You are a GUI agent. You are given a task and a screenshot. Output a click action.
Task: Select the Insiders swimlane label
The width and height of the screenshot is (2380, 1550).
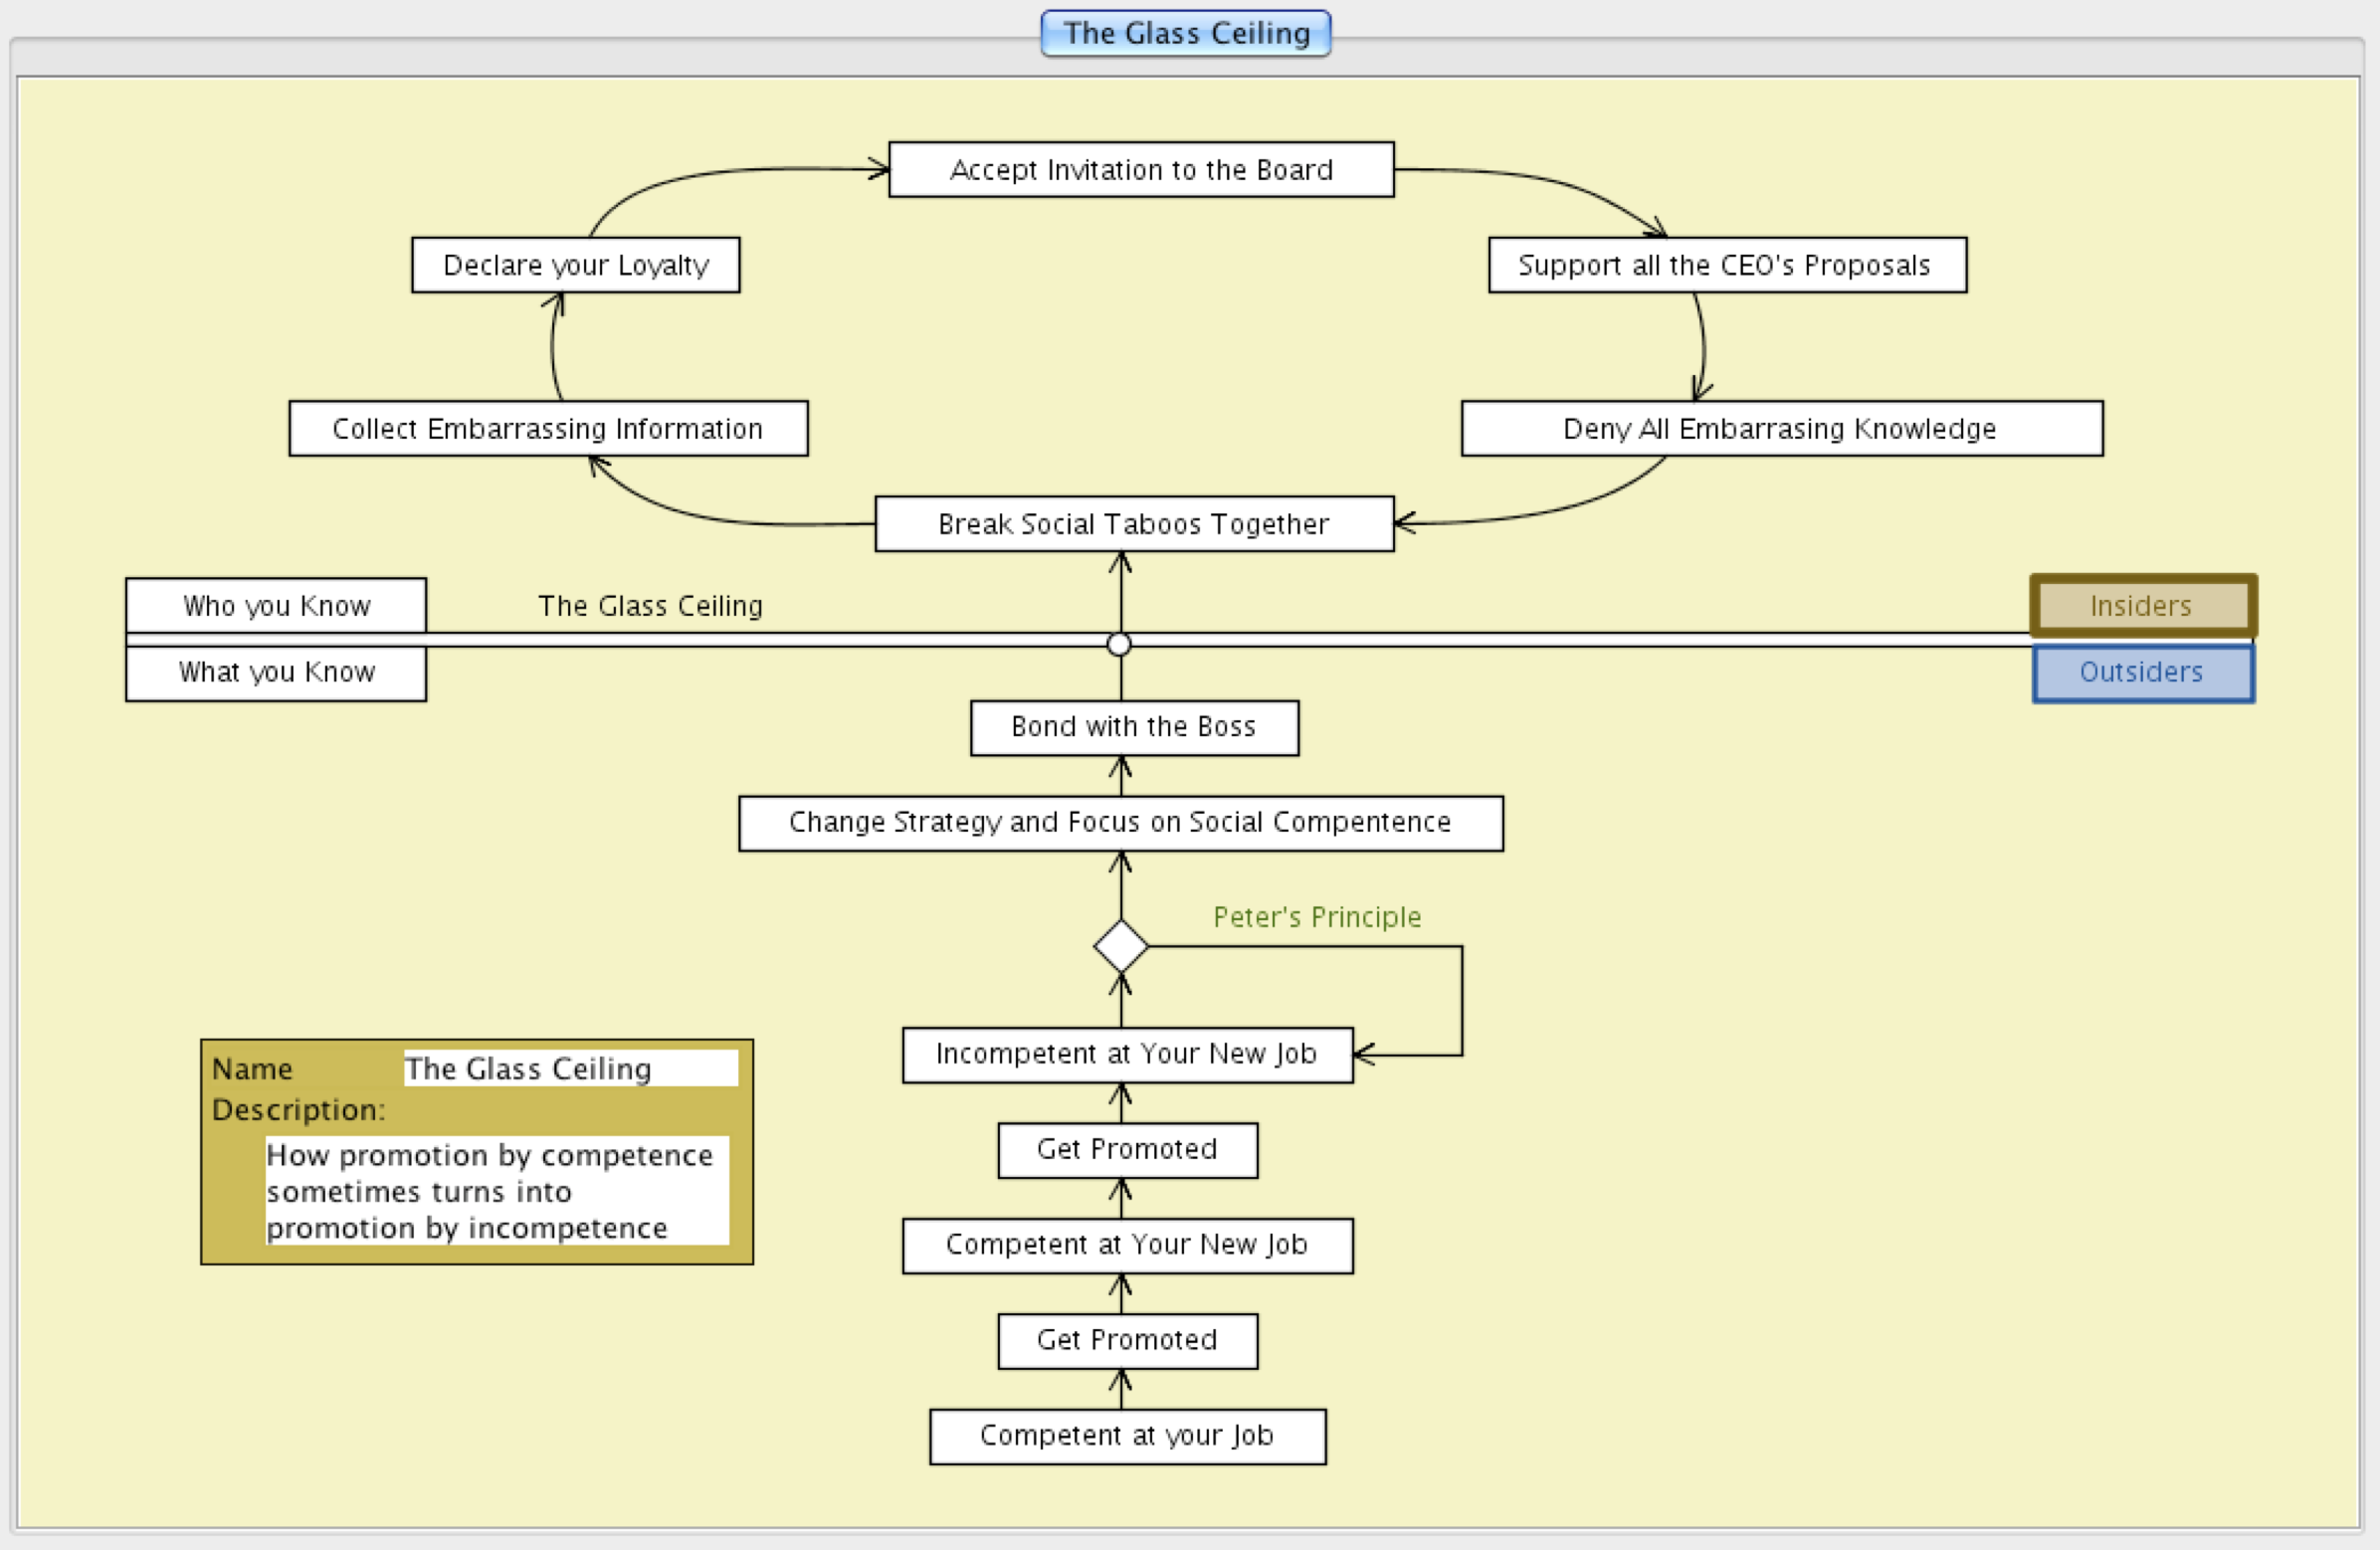(x=2141, y=606)
